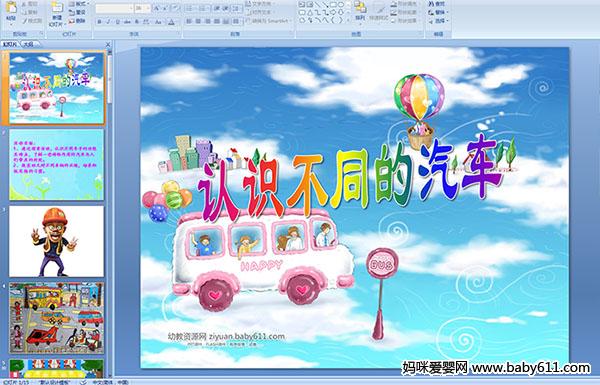Switch to the Outline tab in the left pane
This screenshot has width=600, height=385.
click(28, 44)
